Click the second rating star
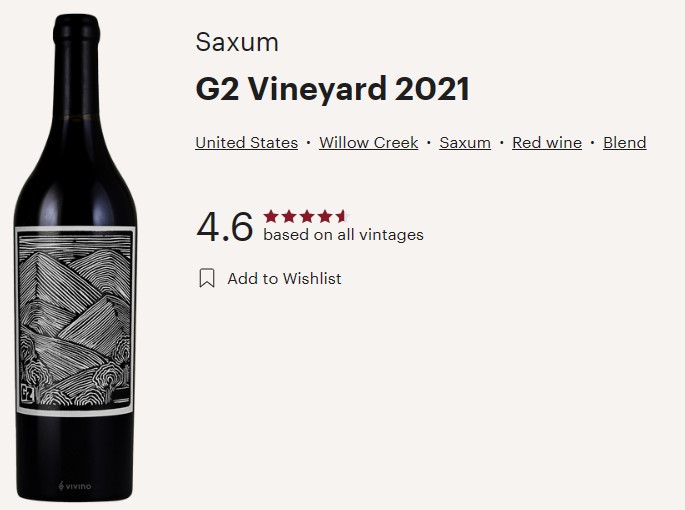685x510 pixels. (x=289, y=216)
